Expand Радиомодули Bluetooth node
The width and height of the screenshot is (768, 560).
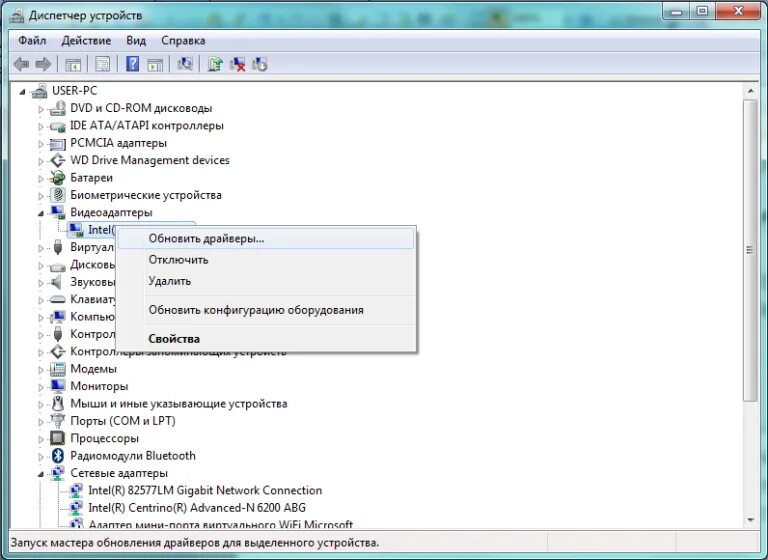41,457
